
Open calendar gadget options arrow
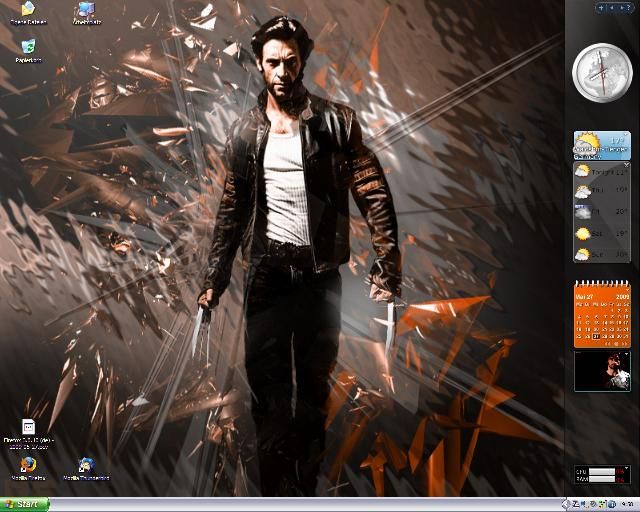tap(627, 290)
